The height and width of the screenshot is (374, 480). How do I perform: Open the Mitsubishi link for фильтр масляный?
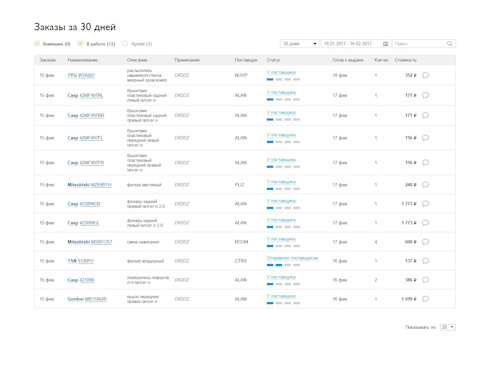89,185
